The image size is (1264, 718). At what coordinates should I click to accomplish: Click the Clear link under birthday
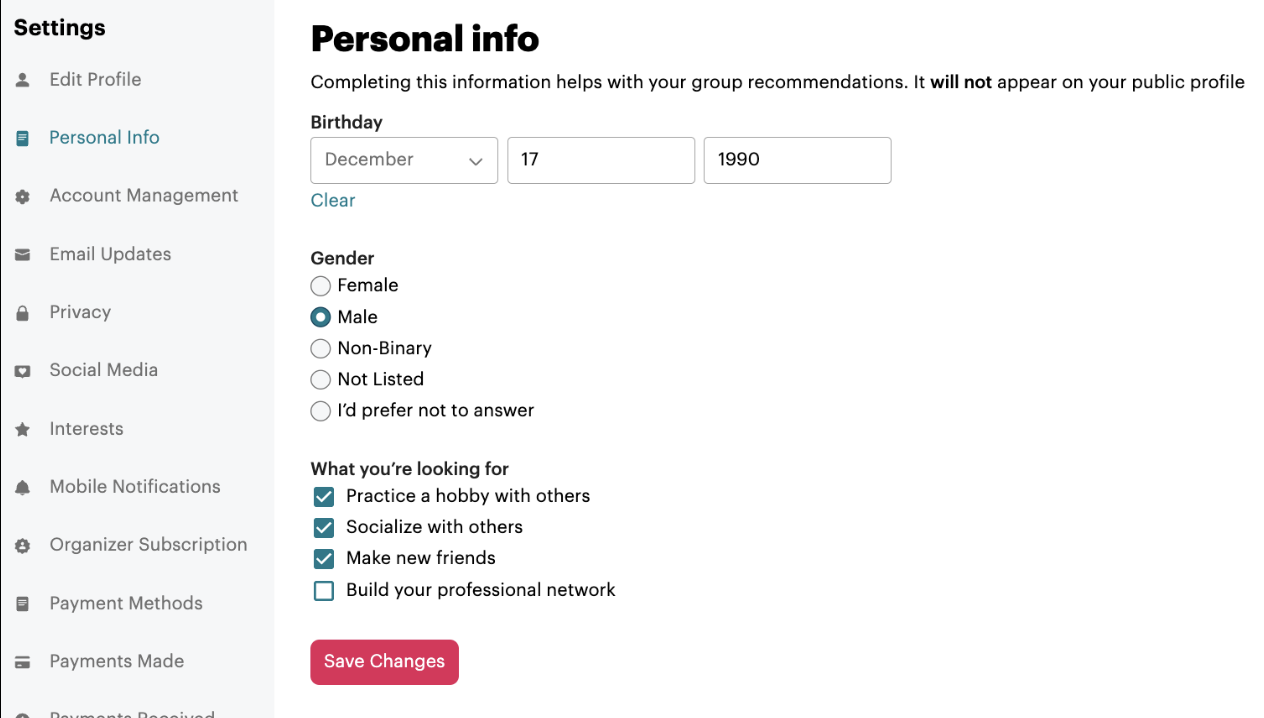click(332, 200)
